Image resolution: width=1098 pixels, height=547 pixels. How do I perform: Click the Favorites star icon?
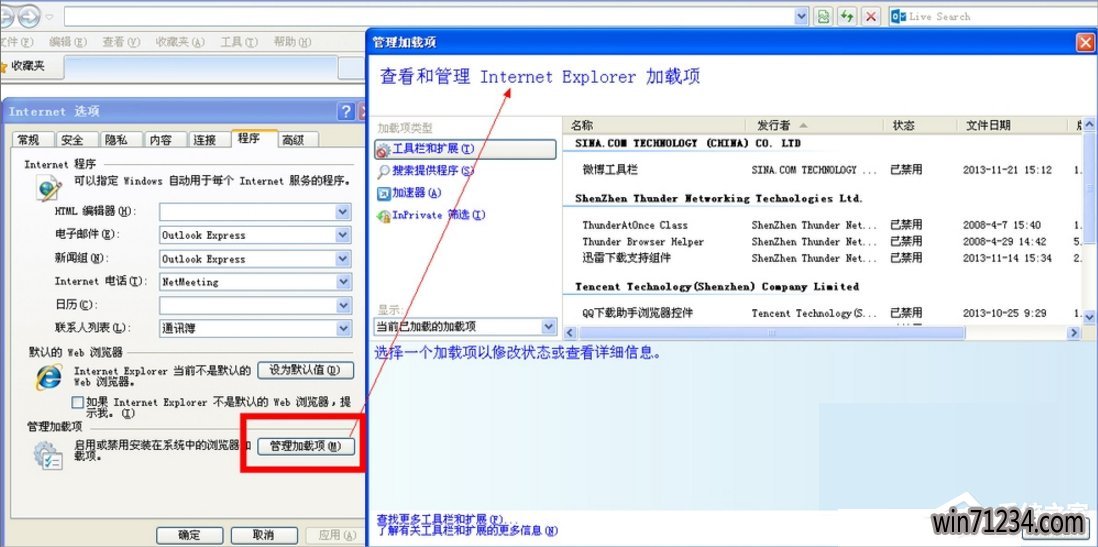4,66
